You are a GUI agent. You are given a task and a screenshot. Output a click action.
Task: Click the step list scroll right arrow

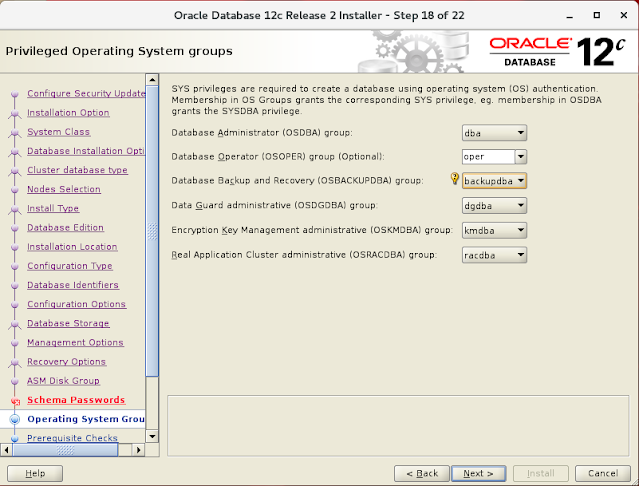click(x=139, y=450)
